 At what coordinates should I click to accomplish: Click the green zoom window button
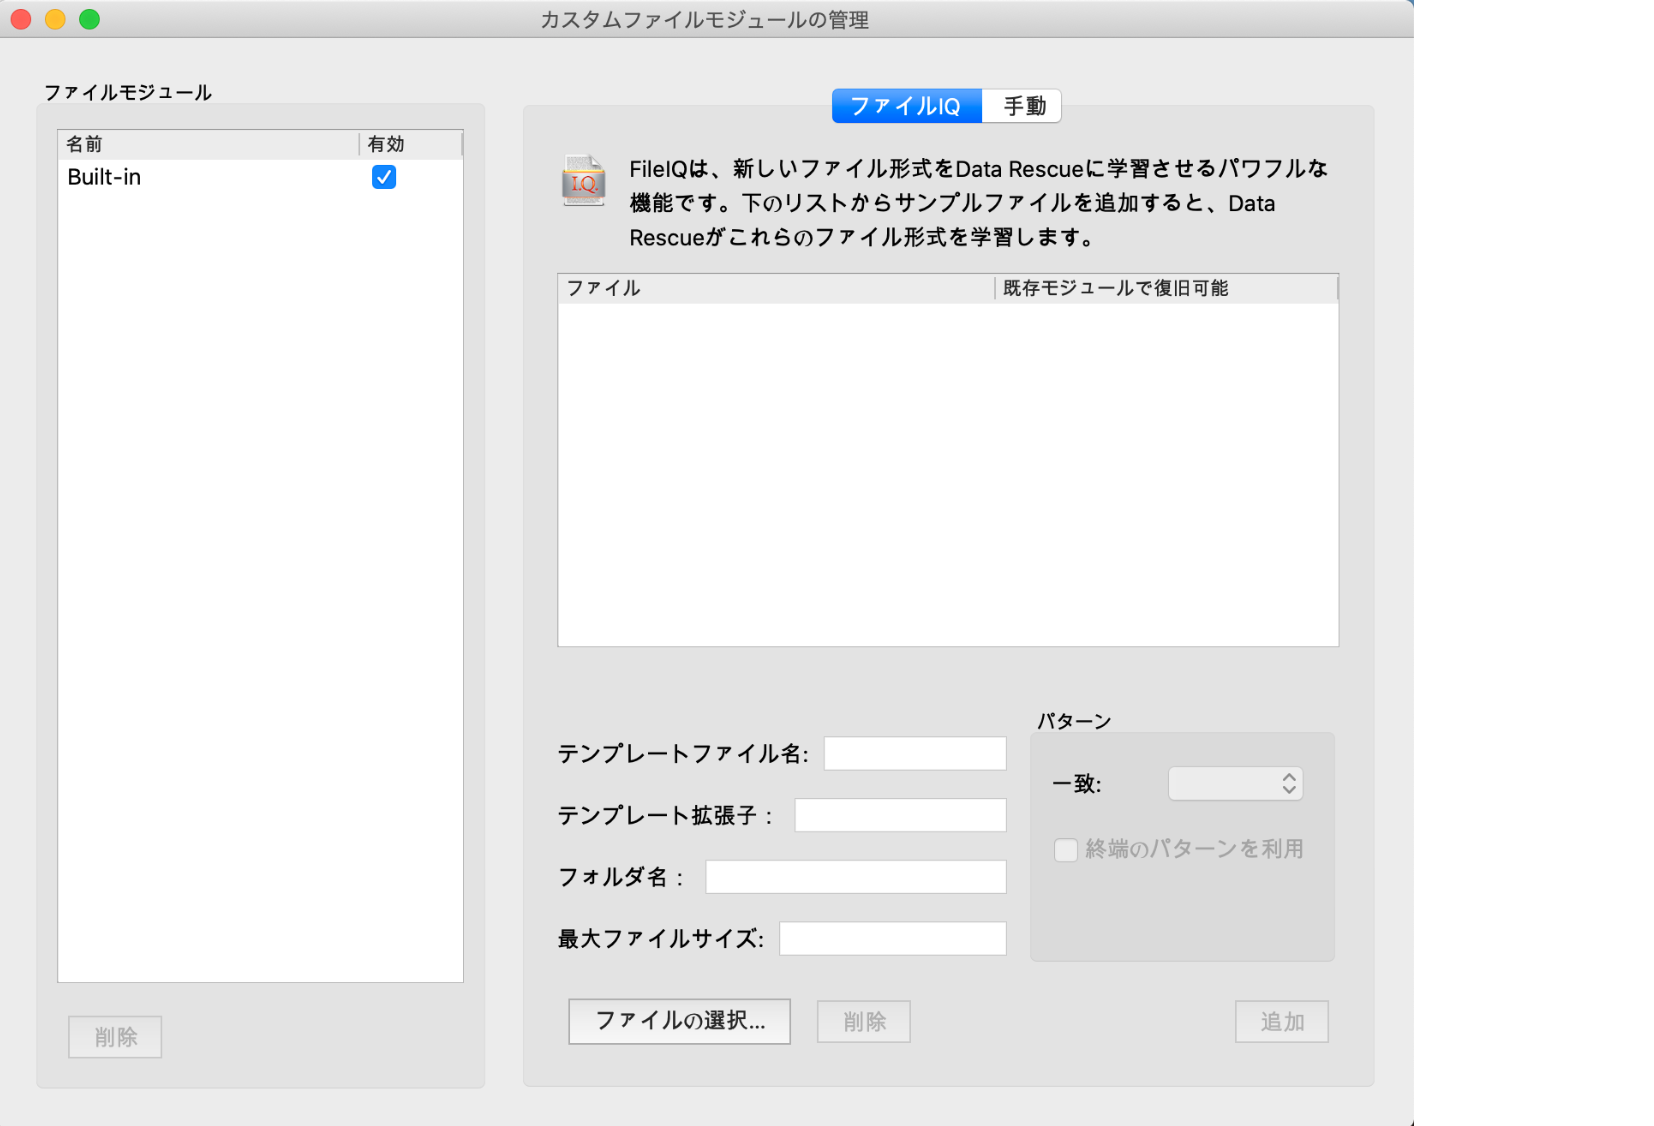(90, 19)
